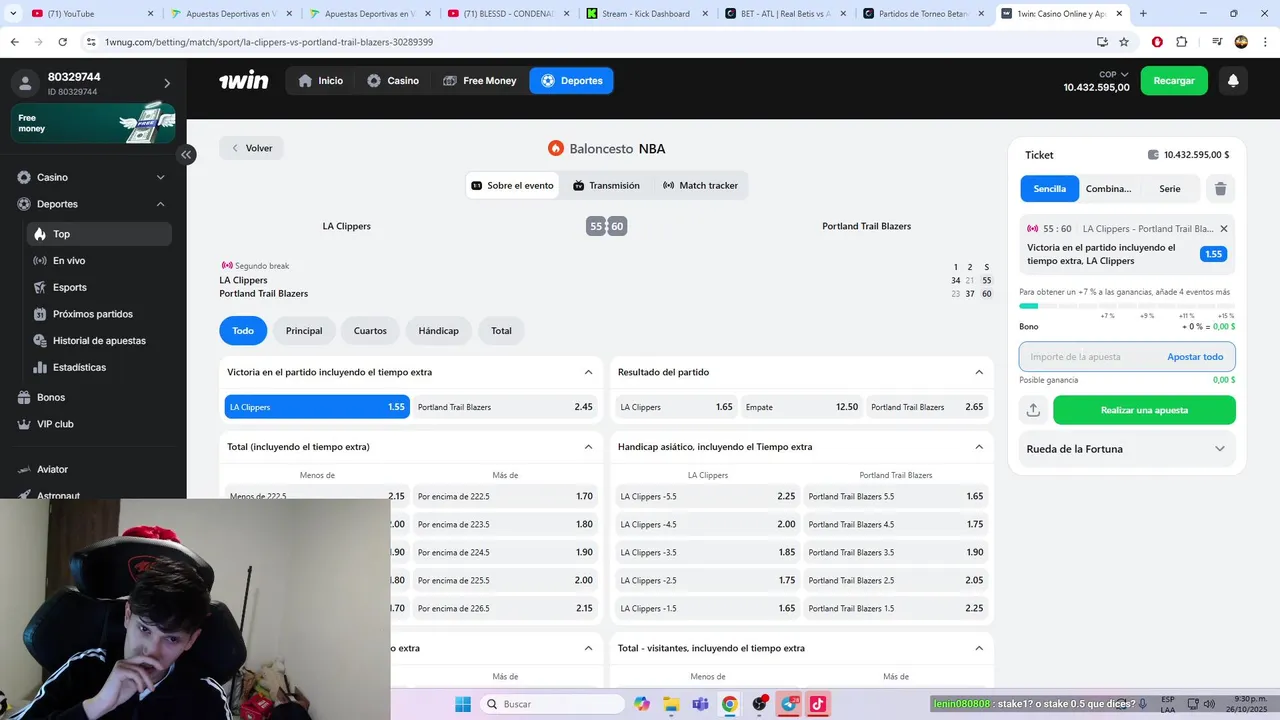Screen dimensions: 1280x720
Task: Select the Hándicap market filter
Action: (x=438, y=331)
